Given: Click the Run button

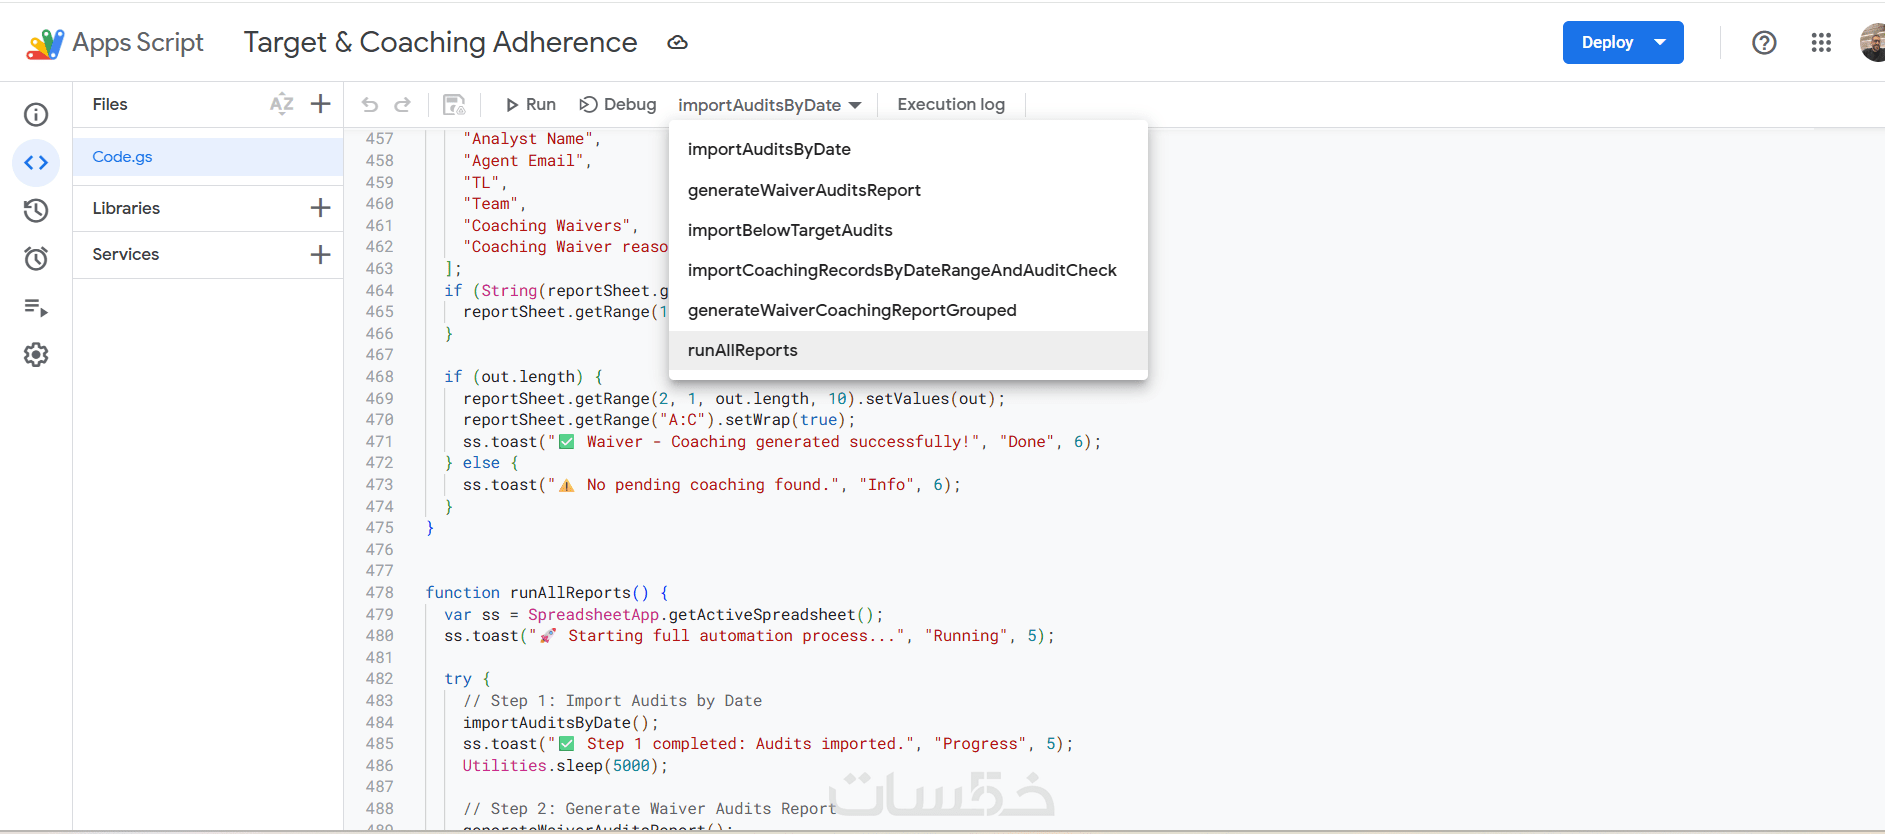Looking at the screenshot, I should tap(530, 105).
